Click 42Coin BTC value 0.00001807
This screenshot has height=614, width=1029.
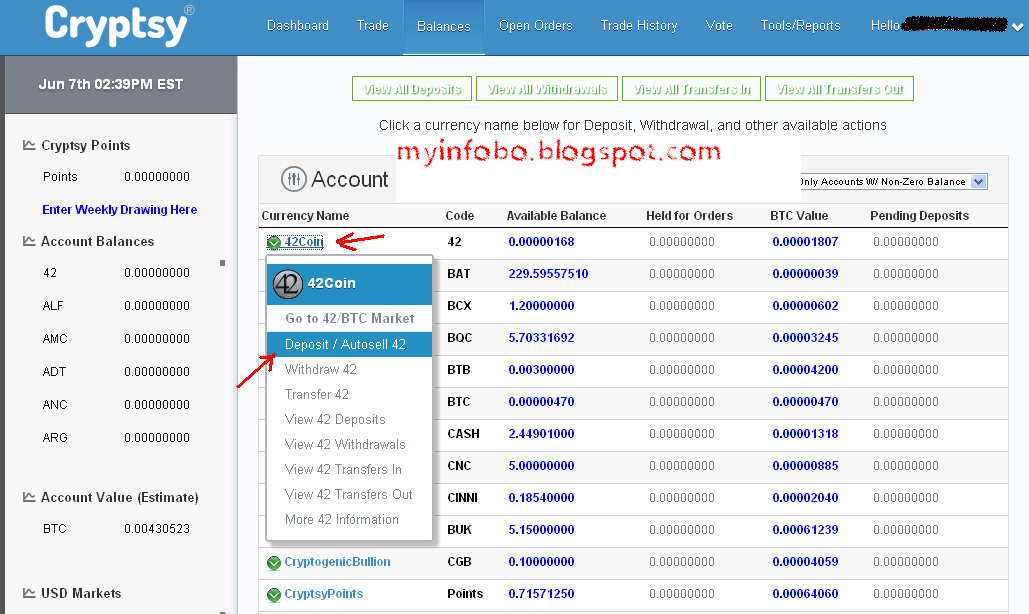805,241
